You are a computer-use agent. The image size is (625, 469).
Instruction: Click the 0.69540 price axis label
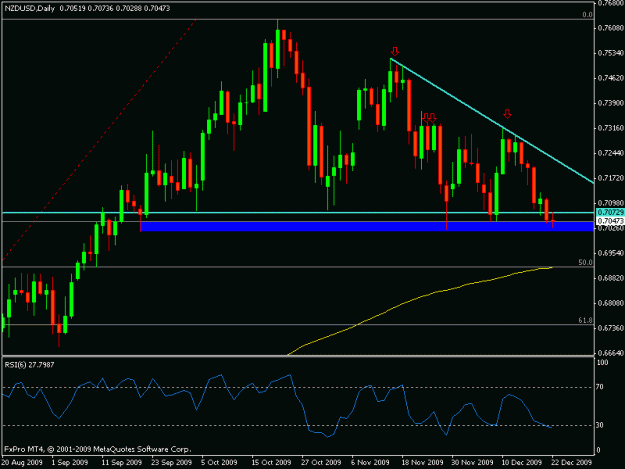click(x=610, y=253)
